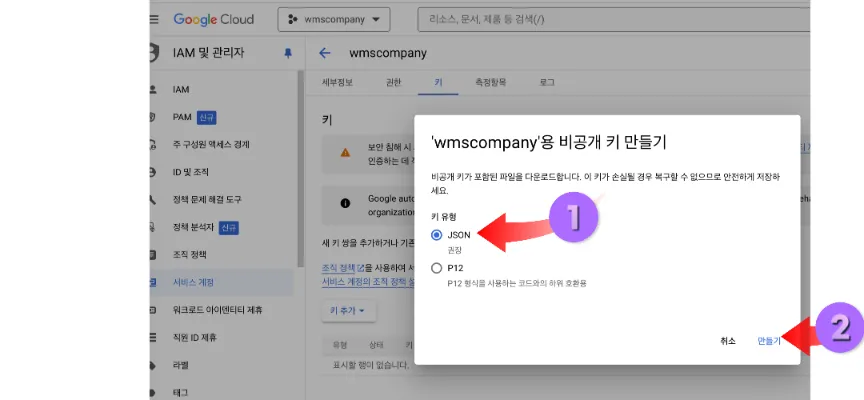Switch to the 권한 tab
Screen dimensions: 864x400
[x=393, y=83]
